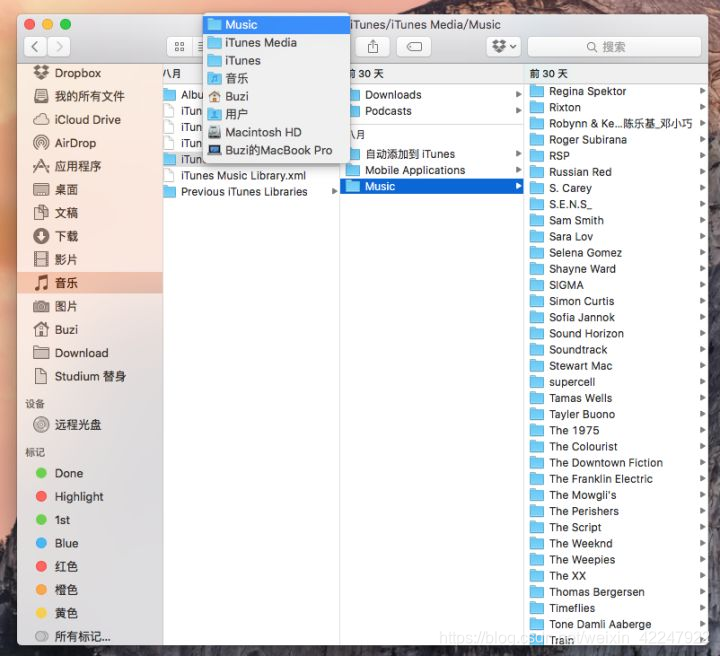The width and height of the screenshot is (720, 656).
Task: Expand the Podcasts folder arrow
Action: tap(518, 111)
